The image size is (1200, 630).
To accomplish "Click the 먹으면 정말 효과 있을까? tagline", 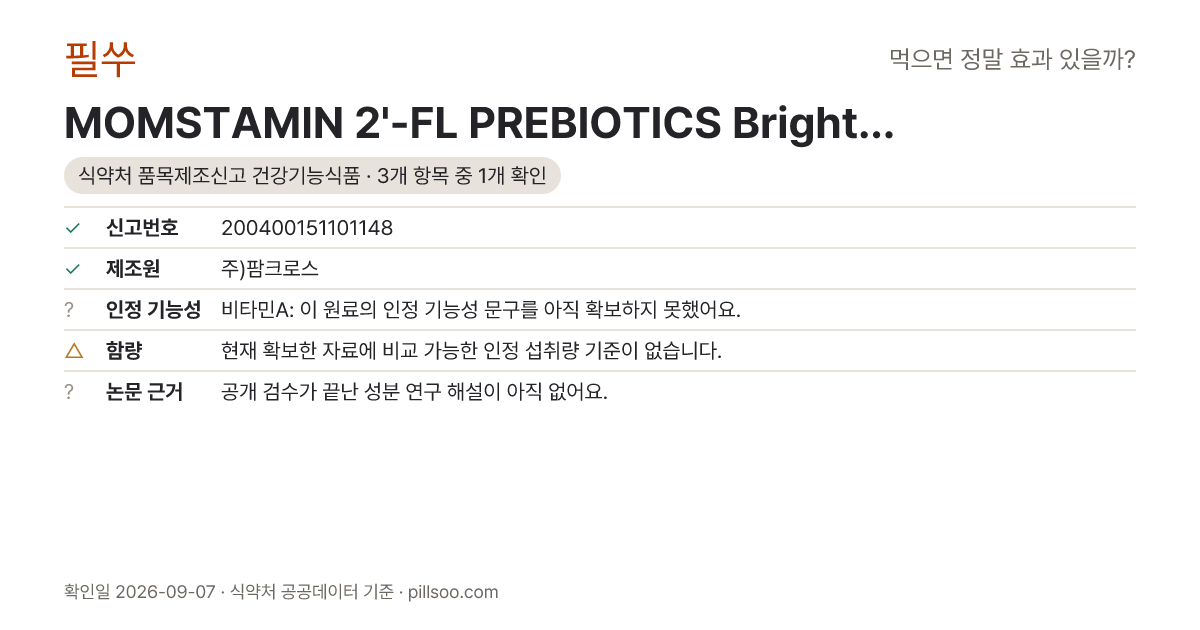I will (1012, 59).
